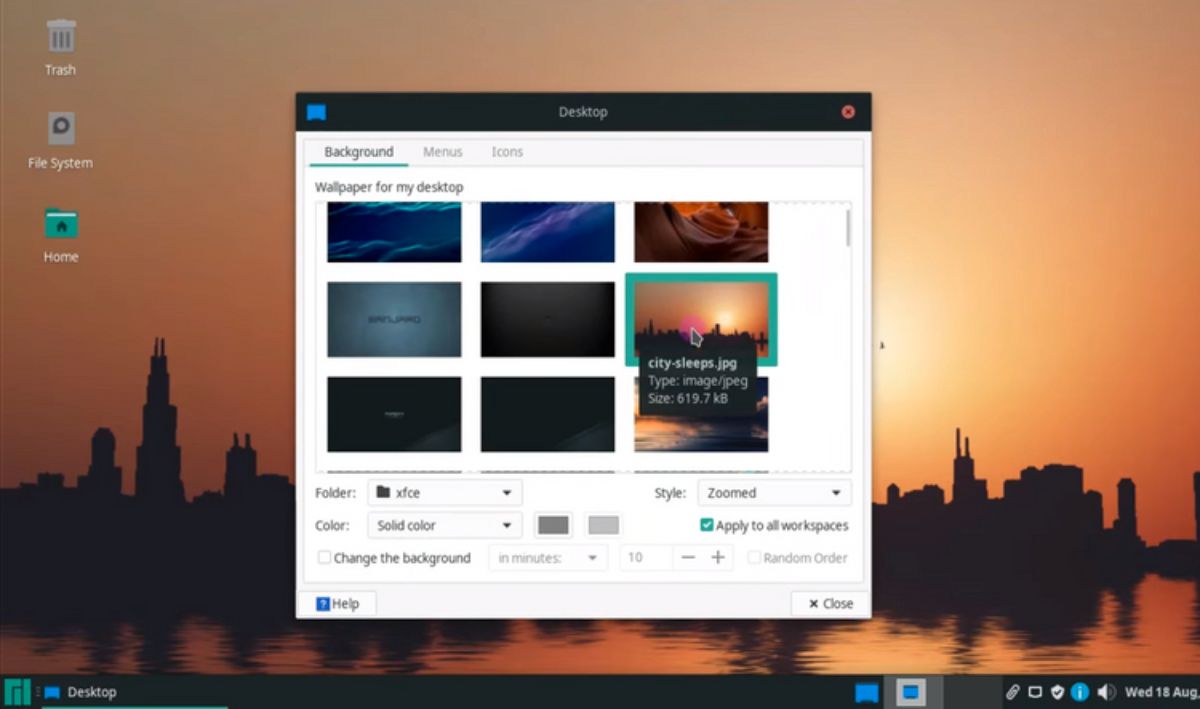The image size is (1200, 709).
Task: Click the shield security tray icon
Action: tap(1057, 692)
